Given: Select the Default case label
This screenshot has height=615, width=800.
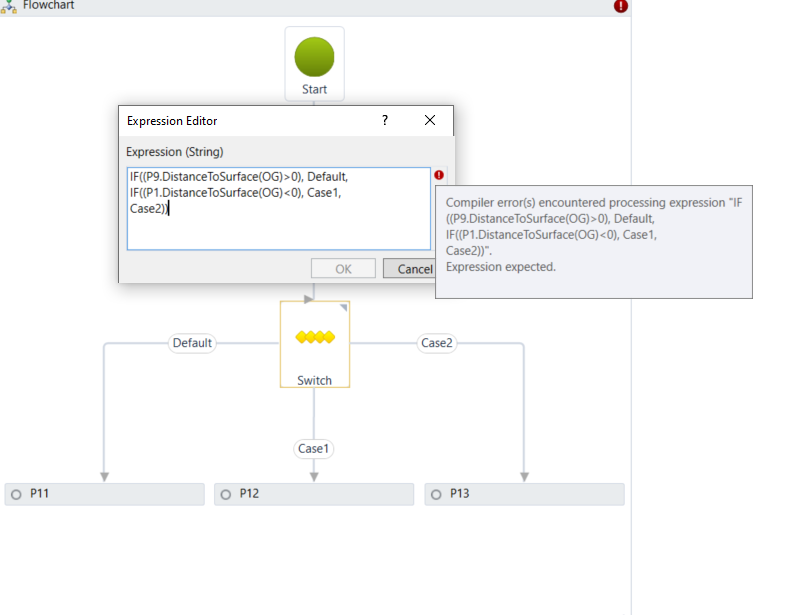Looking at the screenshot, I should [192, 343].
